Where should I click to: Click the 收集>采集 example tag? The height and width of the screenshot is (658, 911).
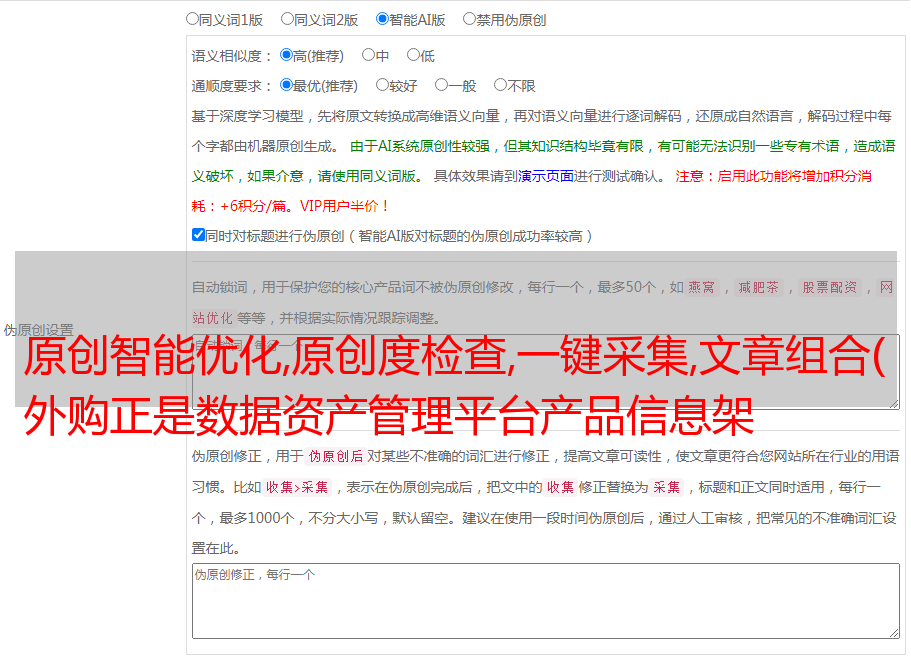click(x=297, y=487)
